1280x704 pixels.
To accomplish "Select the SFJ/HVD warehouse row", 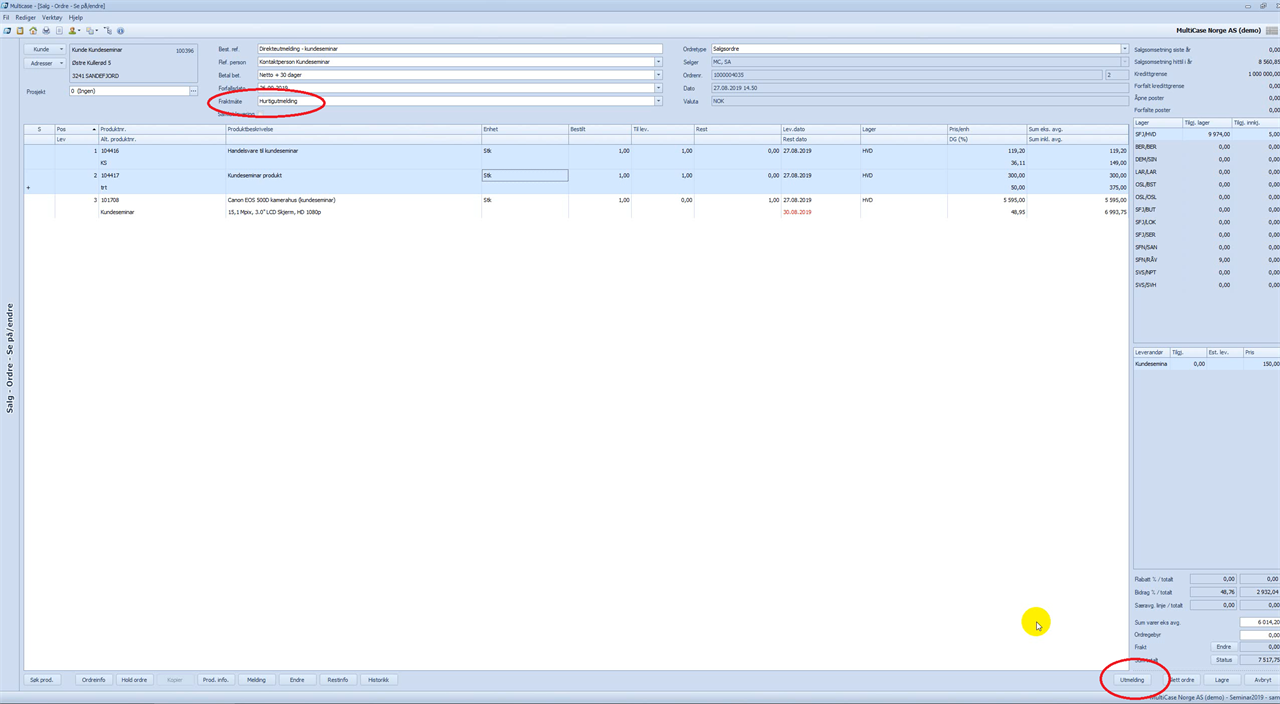I will (1206, 134).
